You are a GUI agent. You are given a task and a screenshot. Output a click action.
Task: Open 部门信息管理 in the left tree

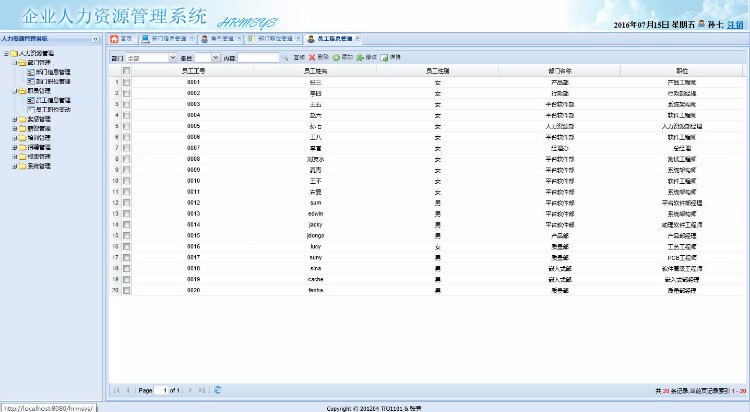pyautogui.click(x=53, y=72)
